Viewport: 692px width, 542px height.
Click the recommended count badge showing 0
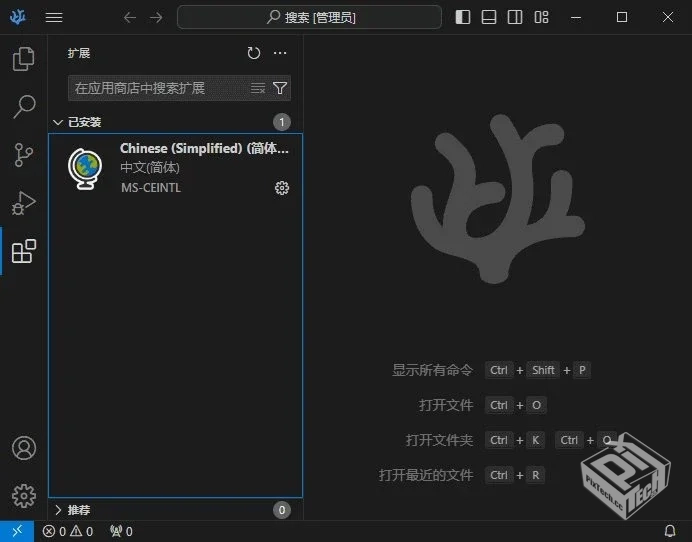(x=282, y=510)
